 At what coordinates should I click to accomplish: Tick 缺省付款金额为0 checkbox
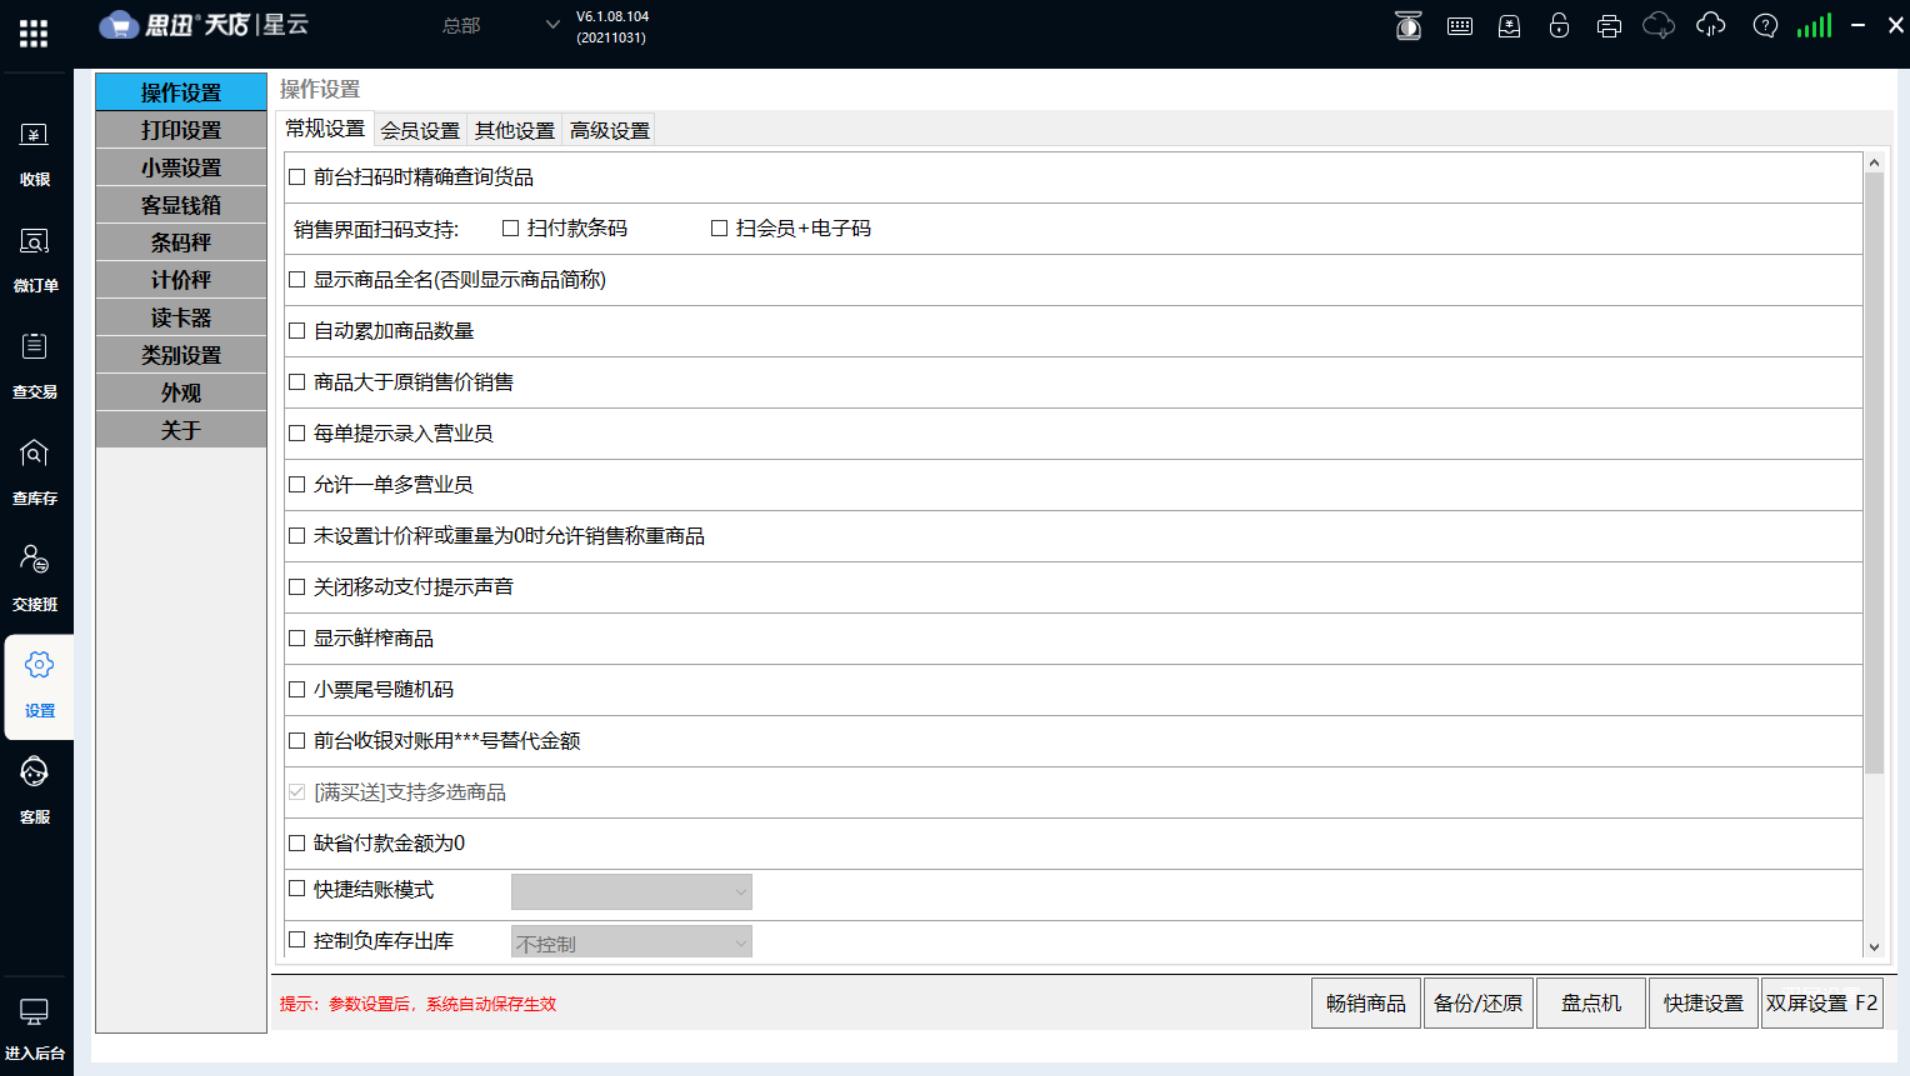pos(297,843)
